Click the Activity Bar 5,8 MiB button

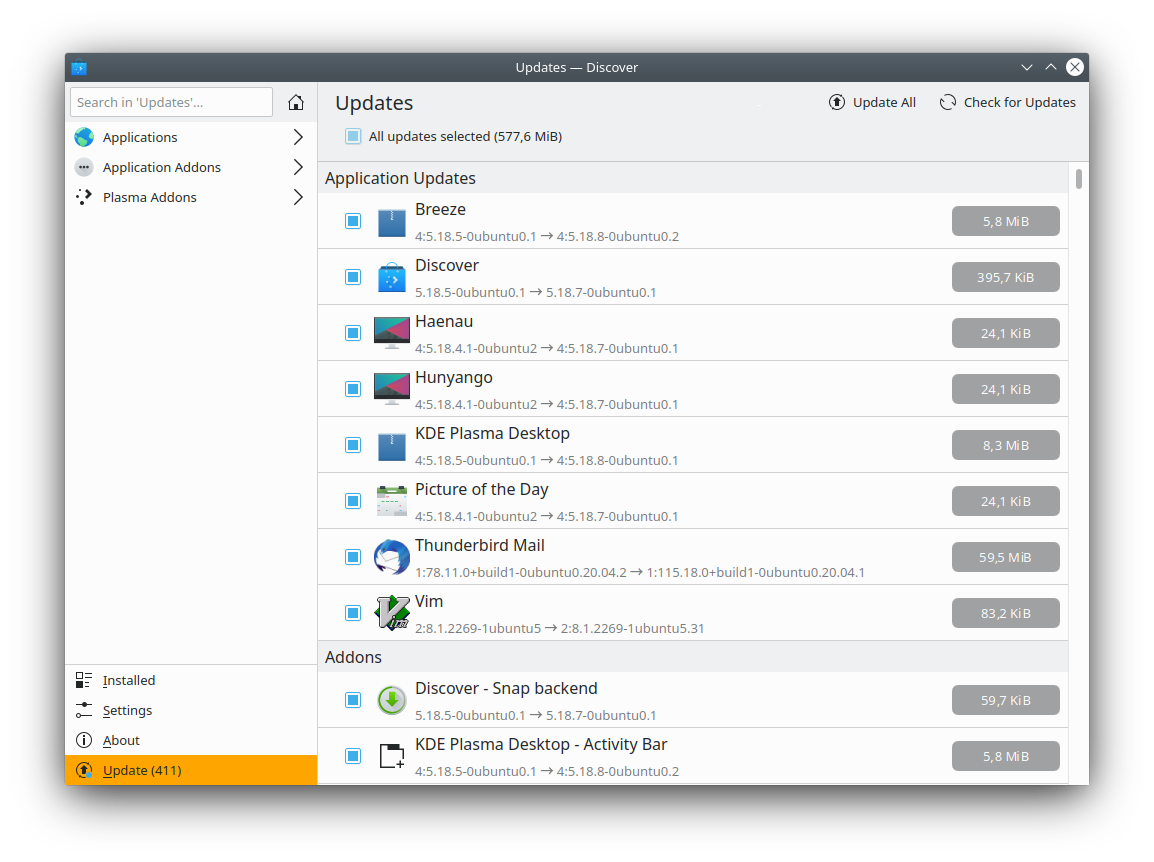pyautogui.click(x=1005, y=755)
